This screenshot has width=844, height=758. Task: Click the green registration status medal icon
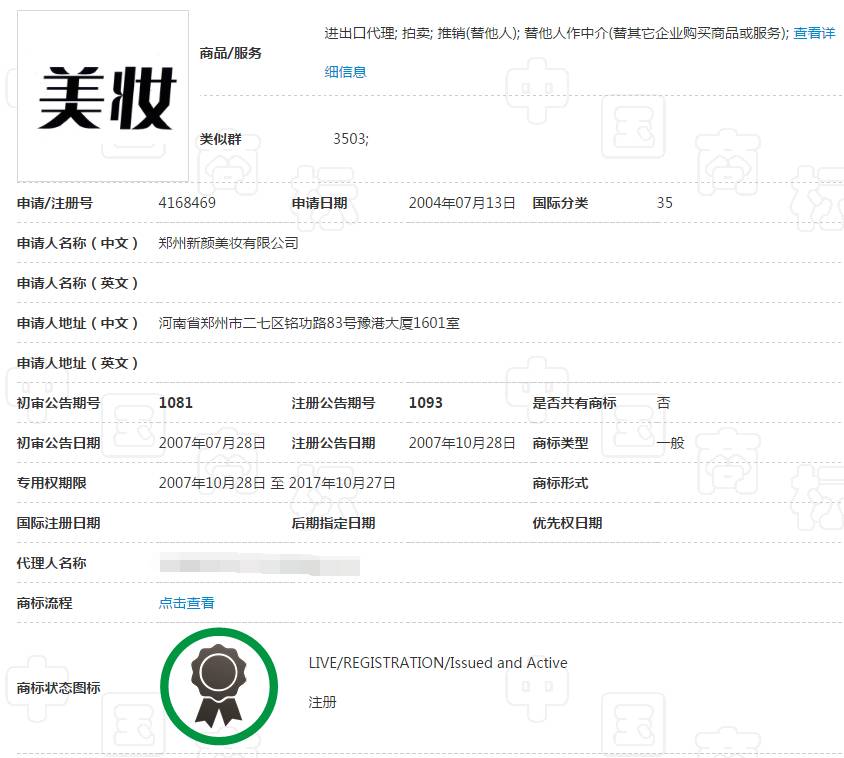point(219,685)
